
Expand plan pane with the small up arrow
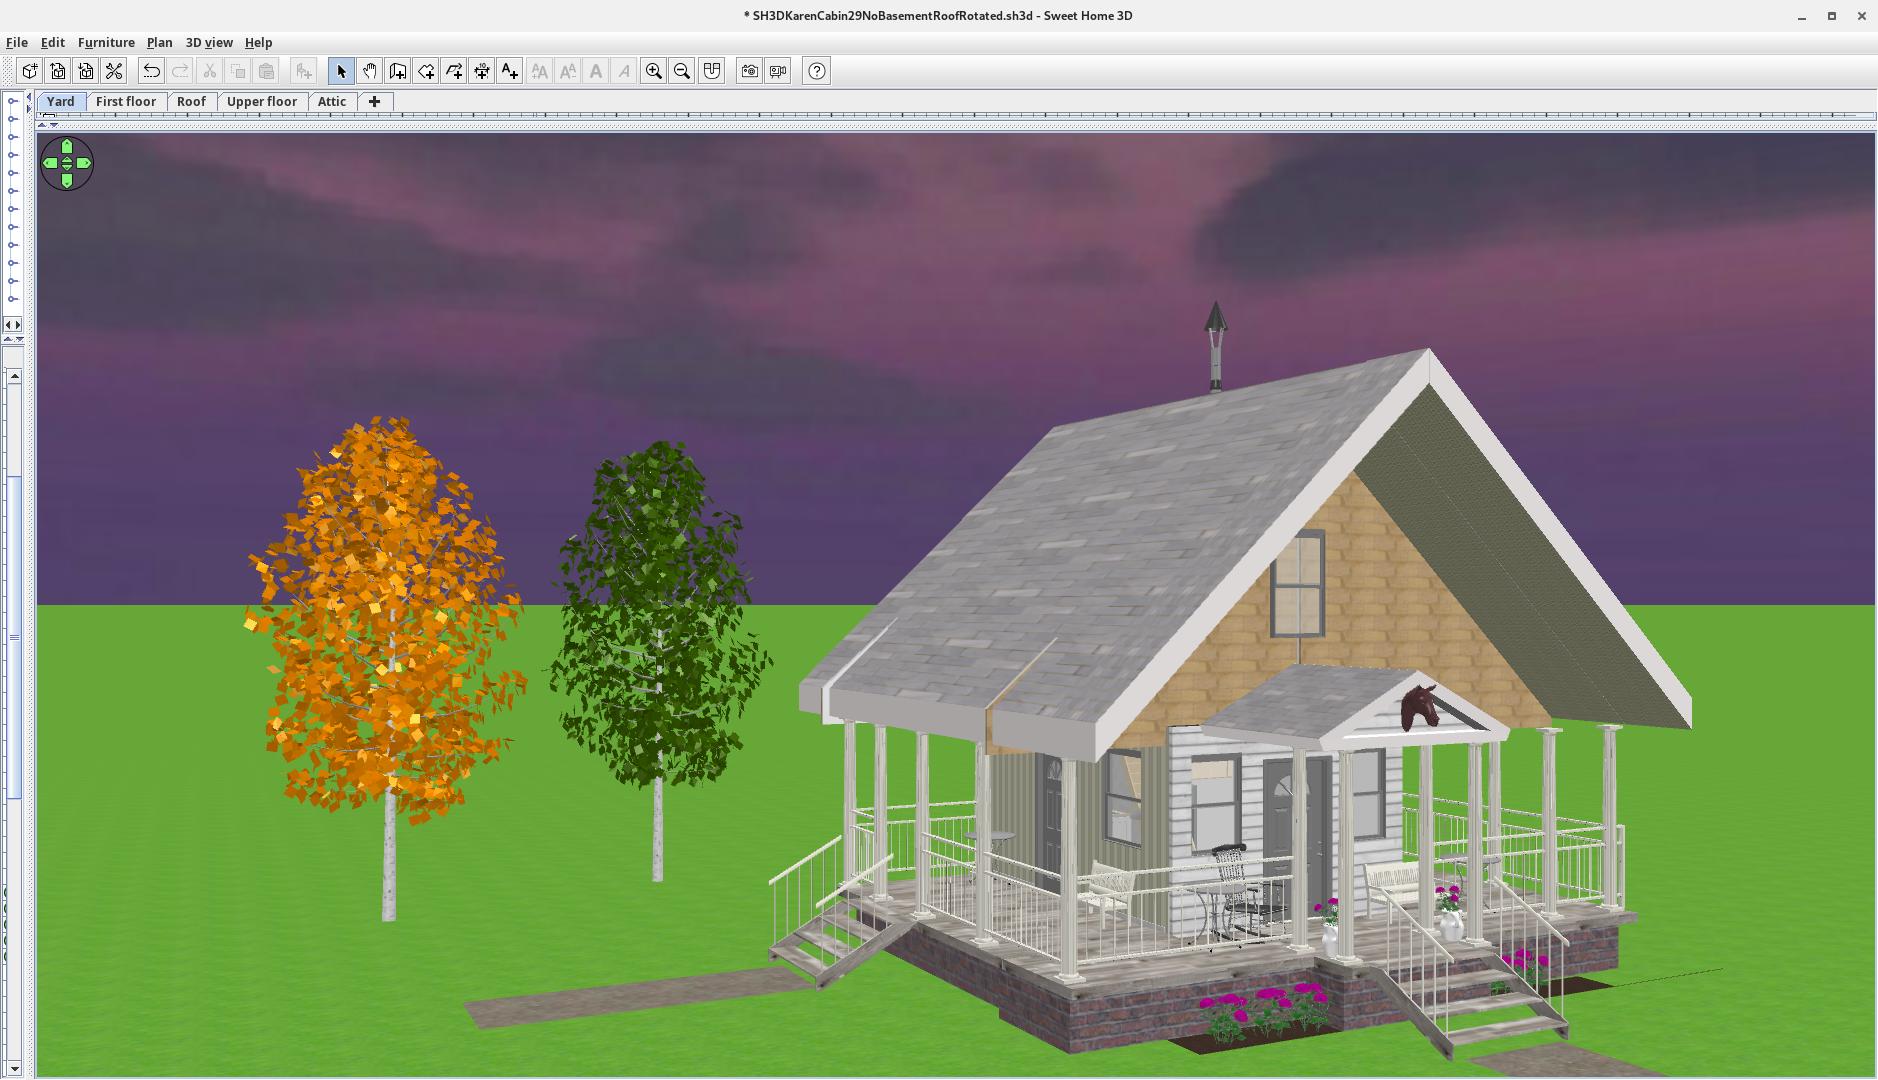(x=42, y=124)
